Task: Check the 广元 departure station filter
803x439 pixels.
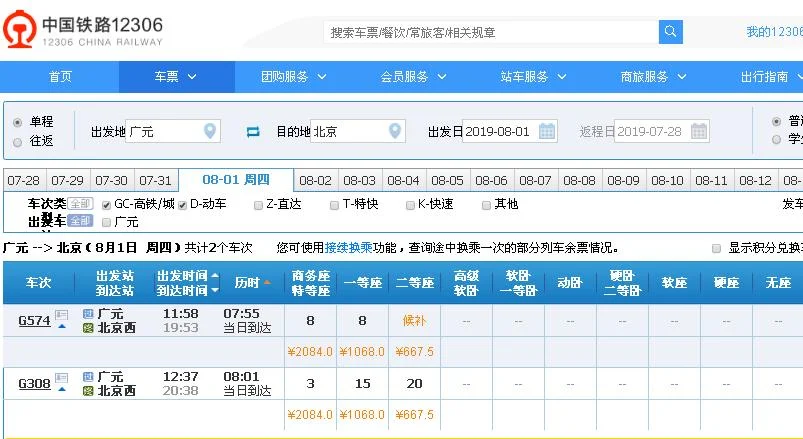Action: click(107, 222)
